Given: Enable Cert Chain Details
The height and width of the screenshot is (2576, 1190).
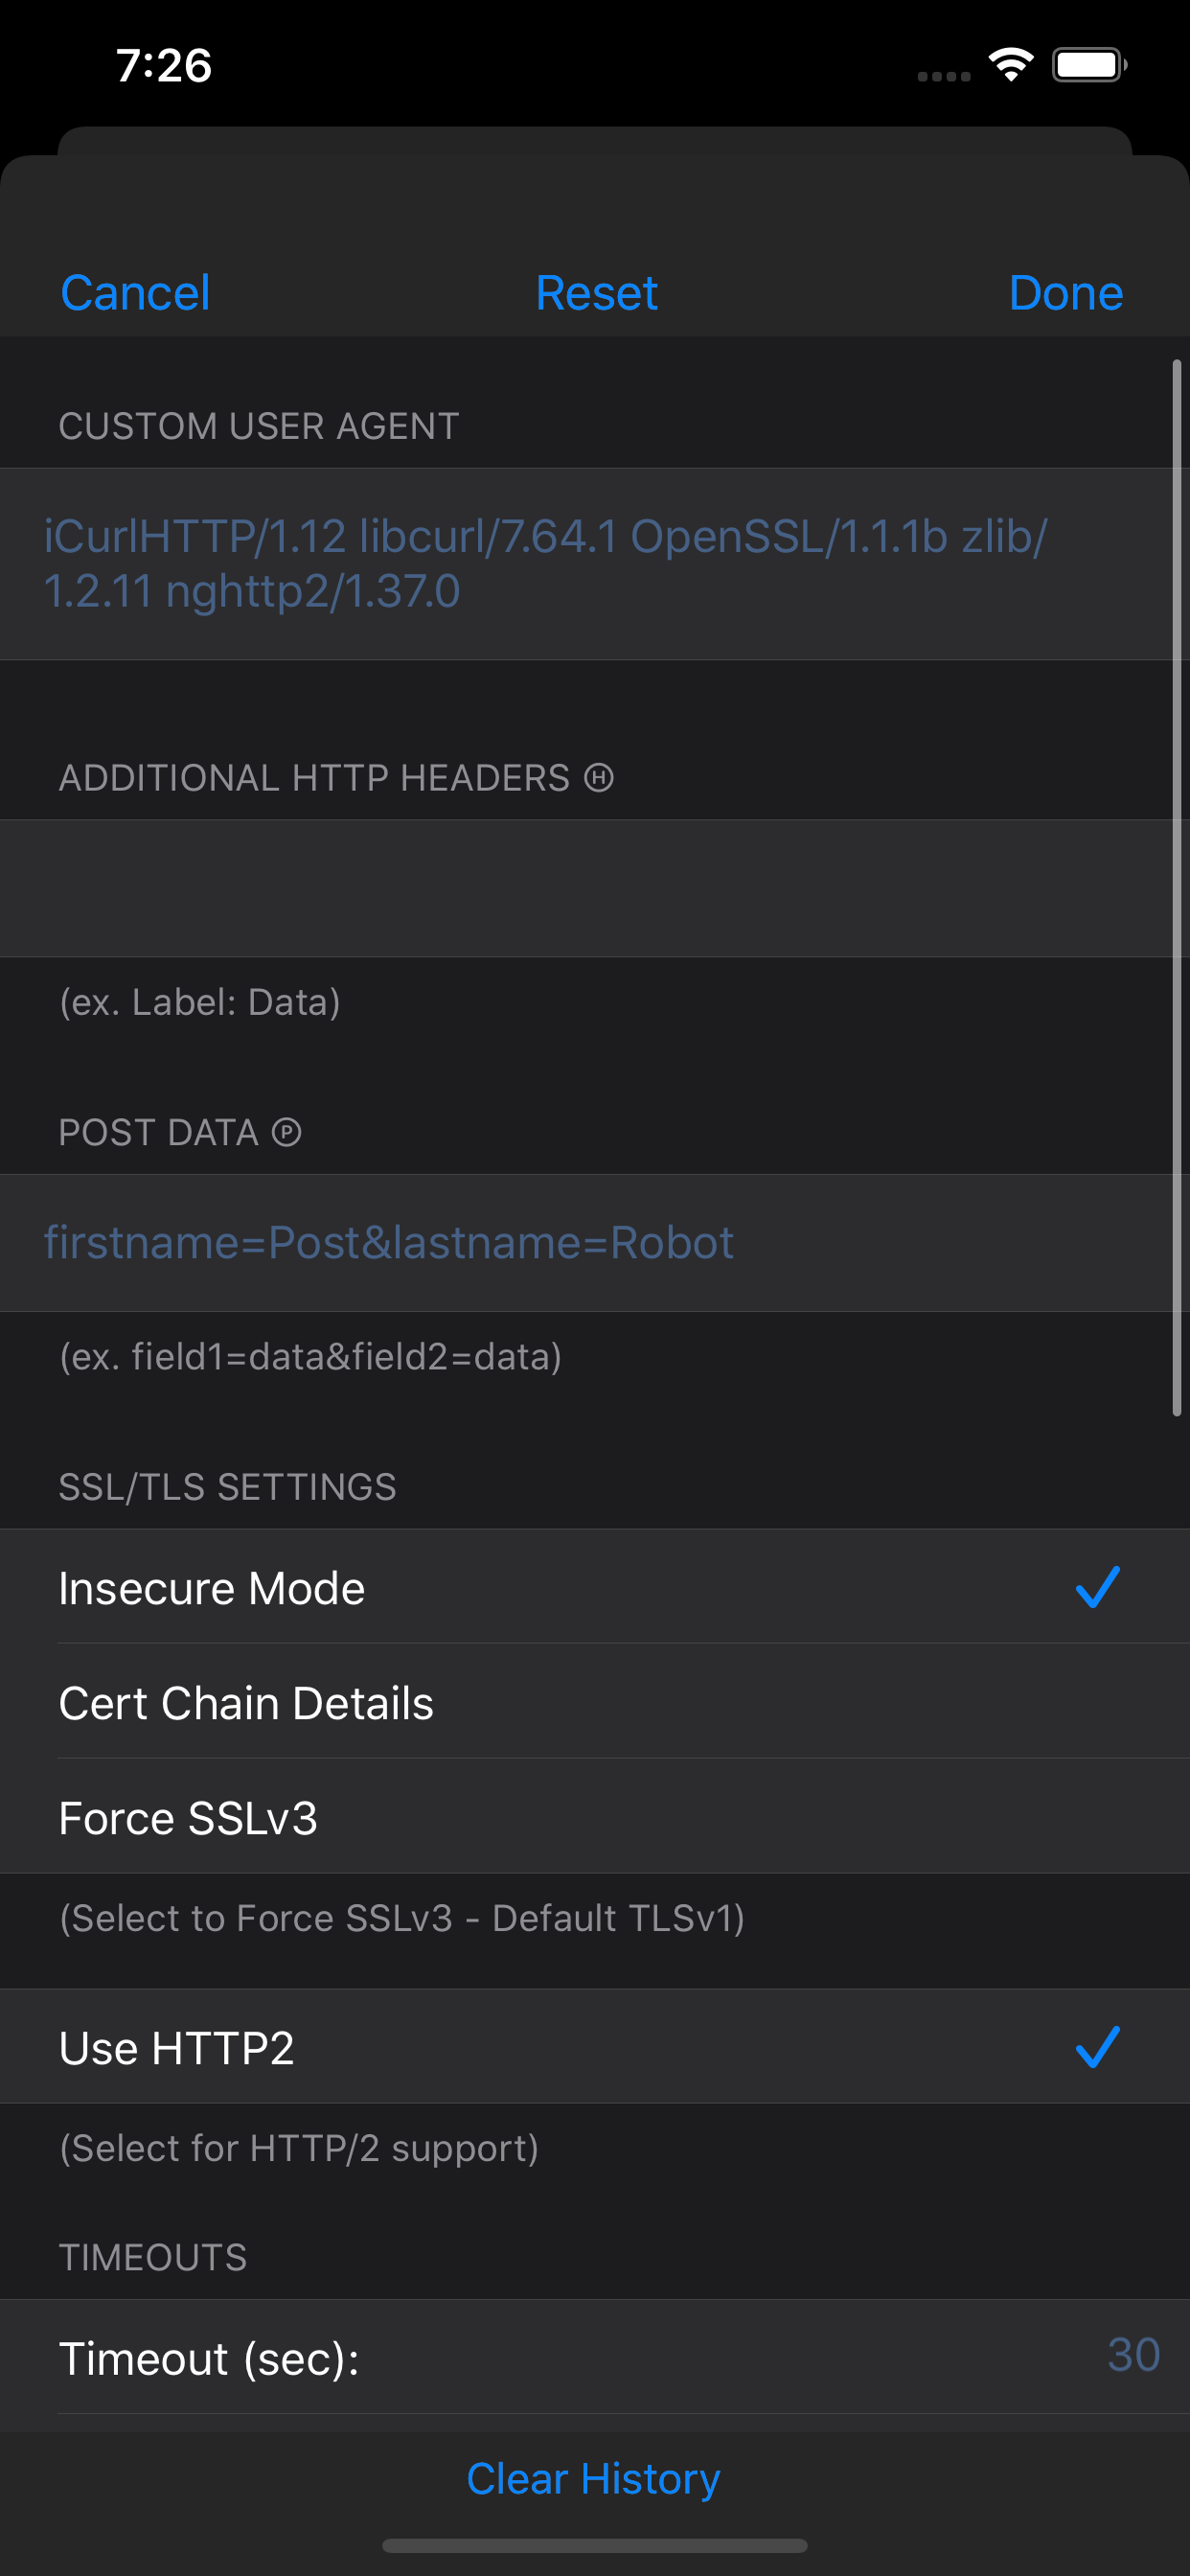Looking at the screenshot, I should click(595, 1702).
